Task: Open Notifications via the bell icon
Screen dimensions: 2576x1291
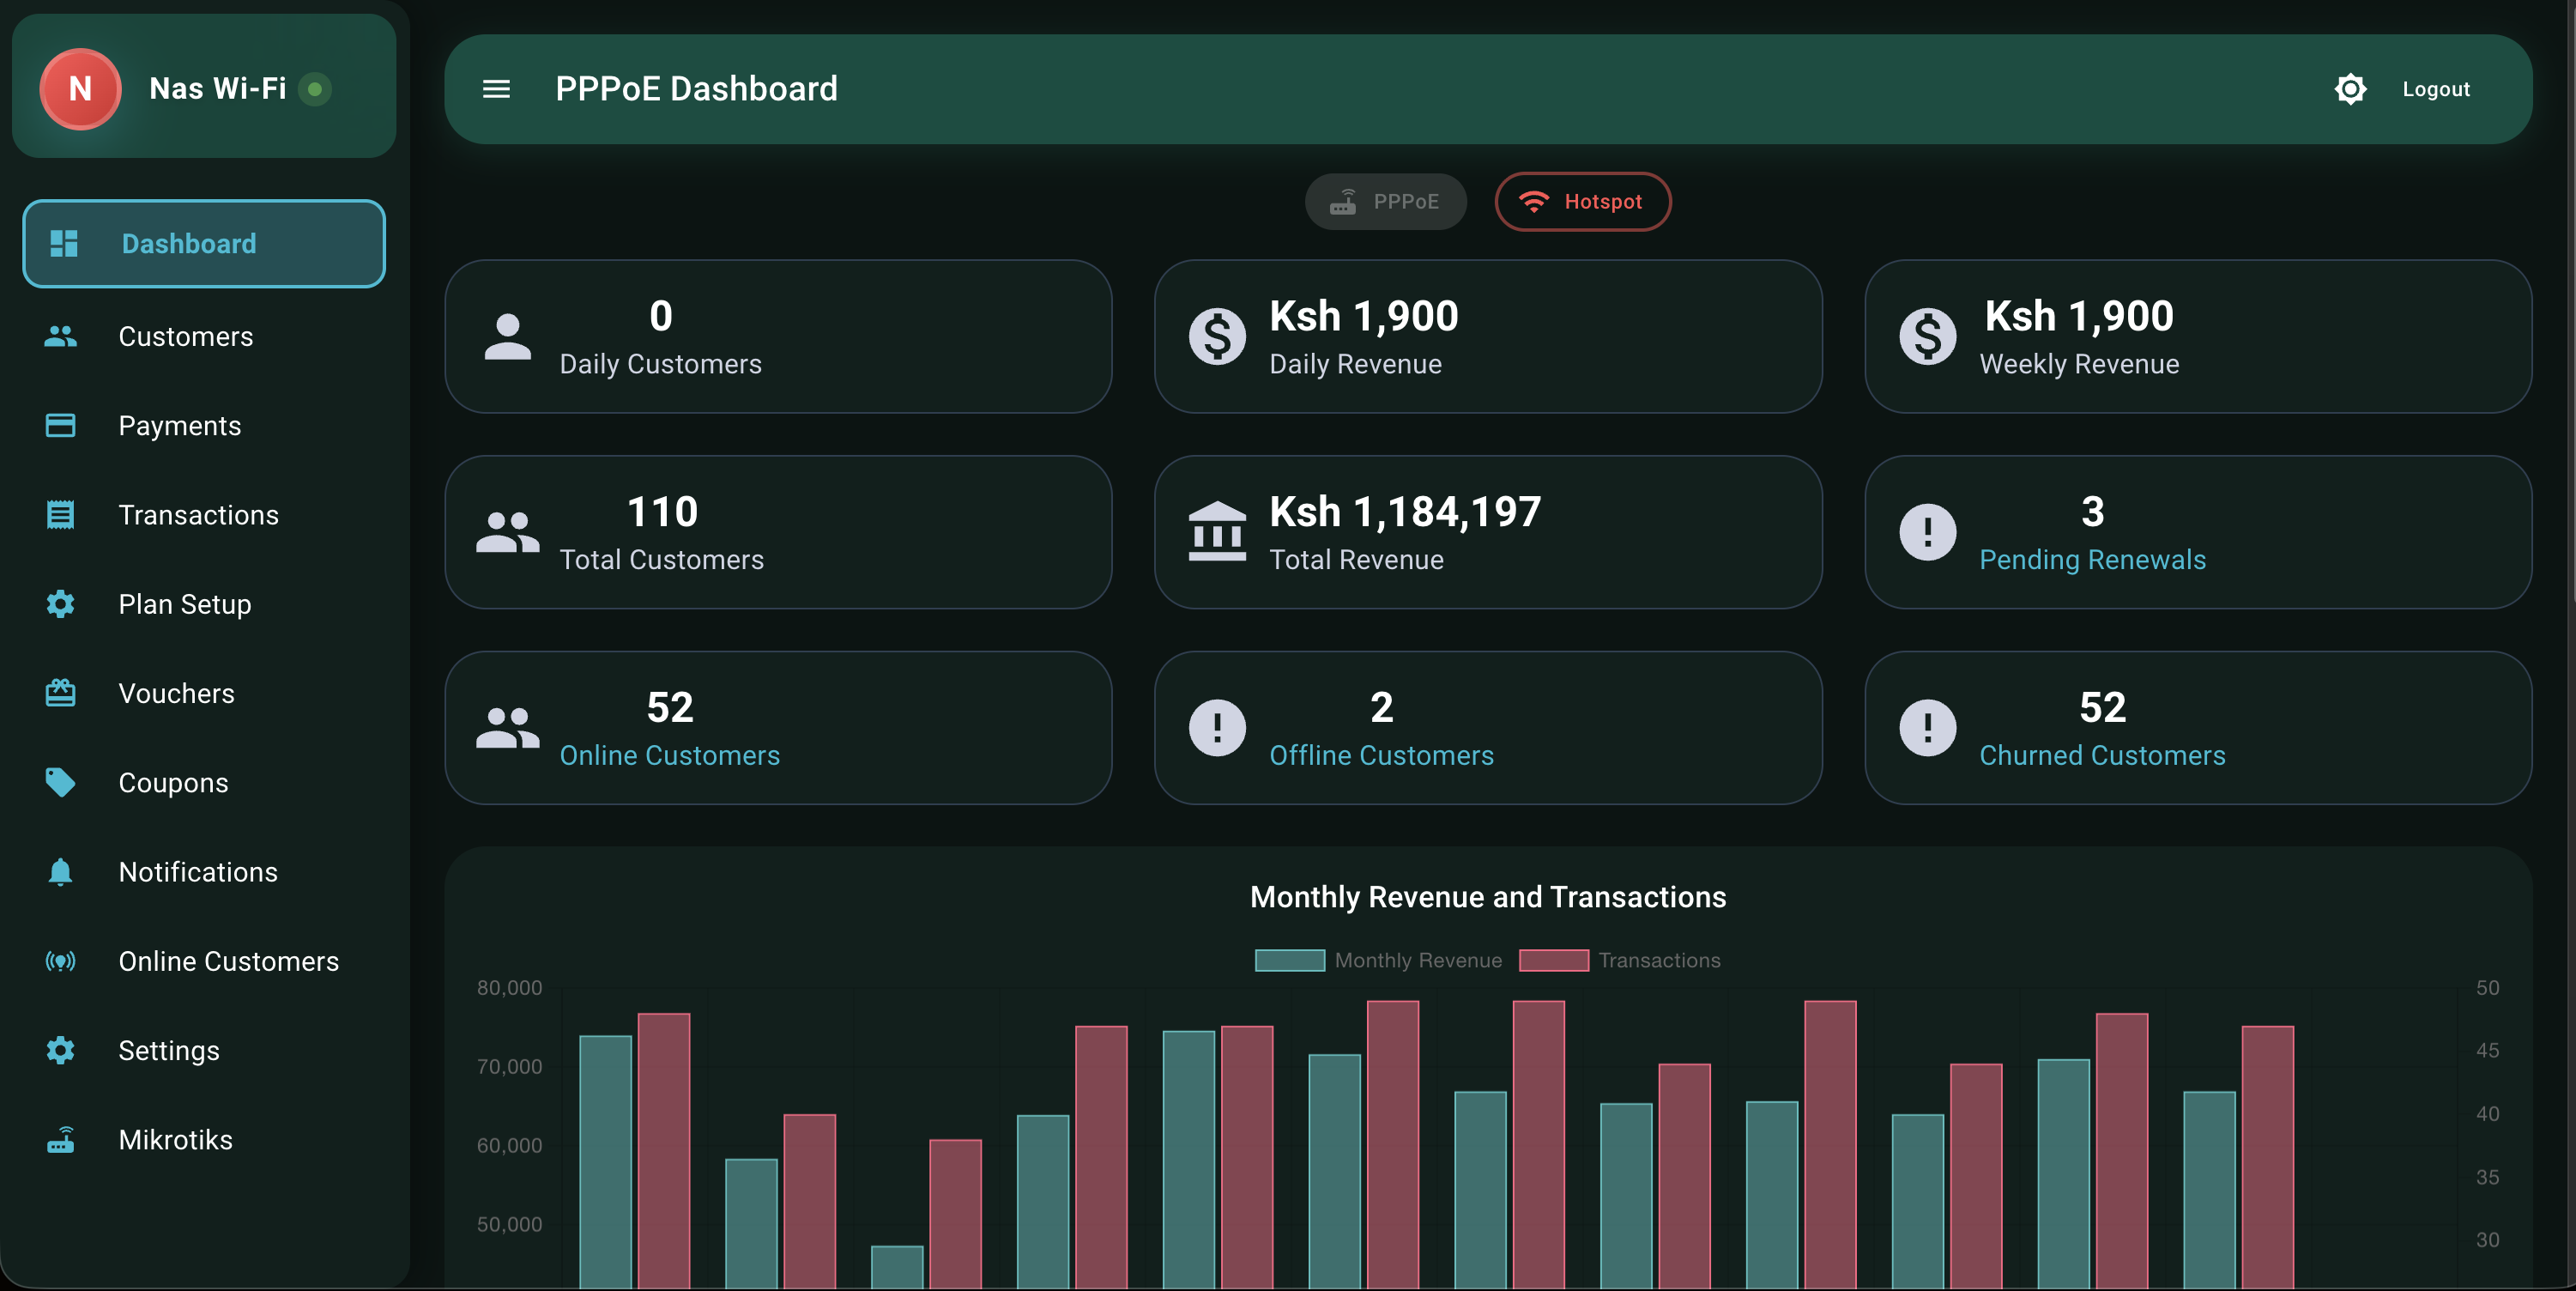Action: click(60, 871)
